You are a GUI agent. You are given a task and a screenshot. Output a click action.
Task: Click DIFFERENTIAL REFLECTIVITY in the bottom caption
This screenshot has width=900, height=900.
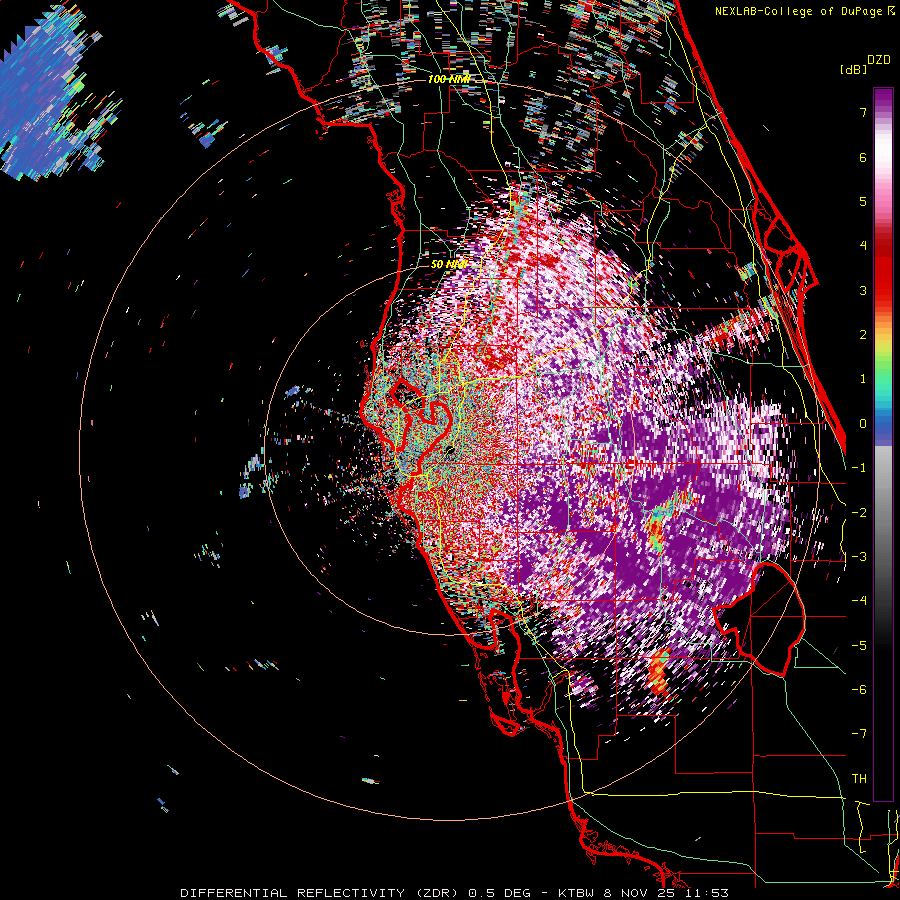click(292, 893)
